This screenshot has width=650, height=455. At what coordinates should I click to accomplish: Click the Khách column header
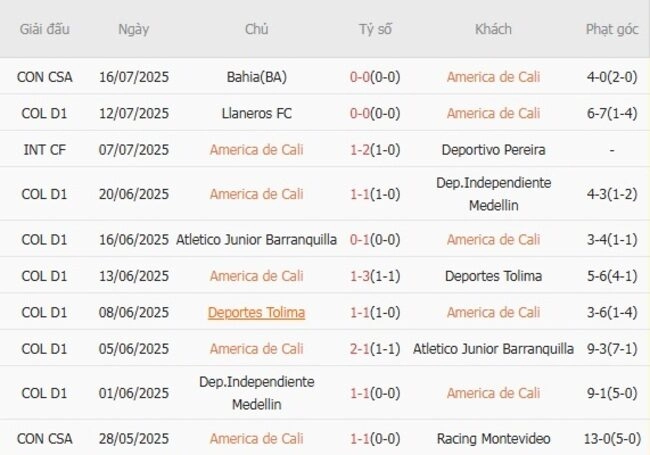pyautogui.click(x=493, y=29)
